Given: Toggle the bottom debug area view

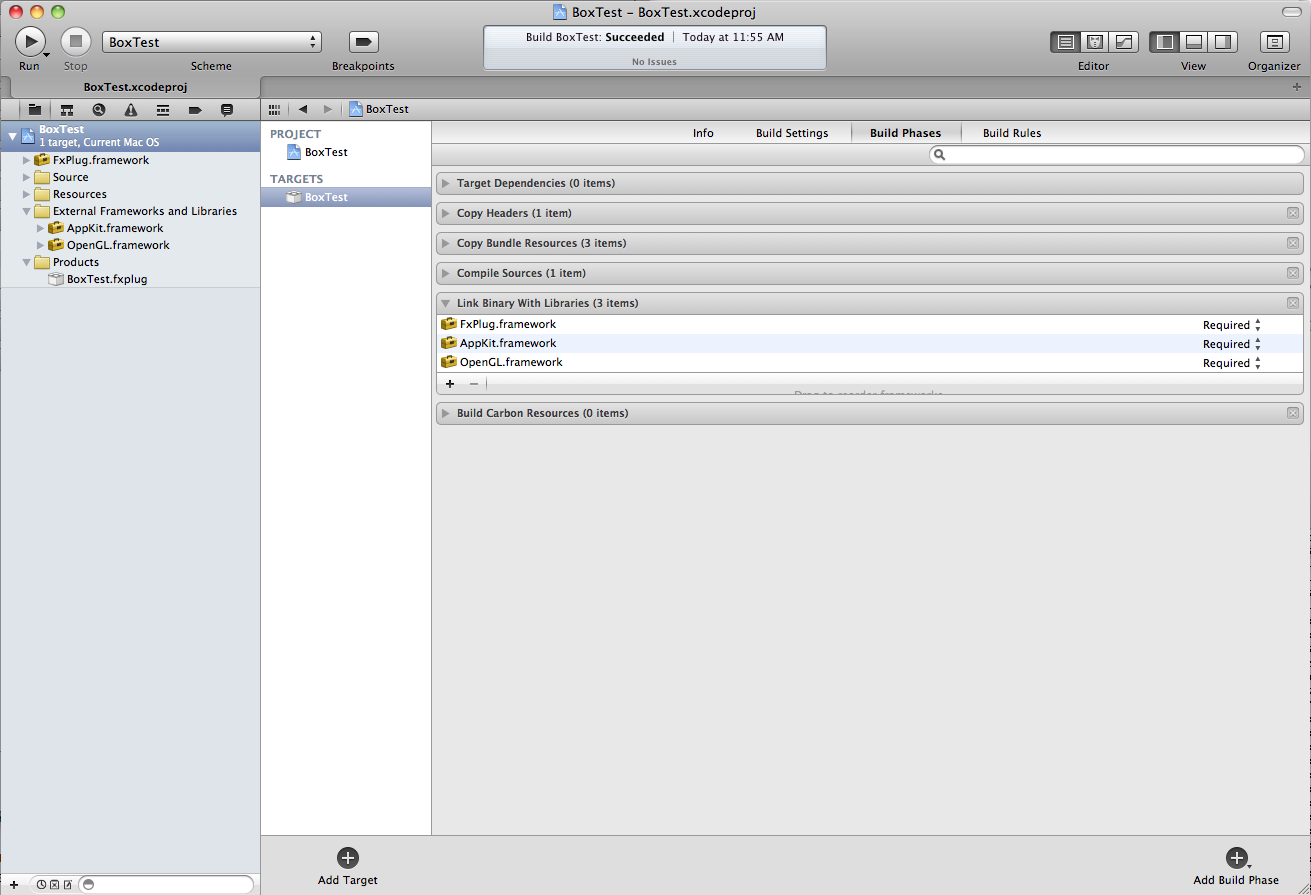Looking at the screenshot, I should 1193,42.
